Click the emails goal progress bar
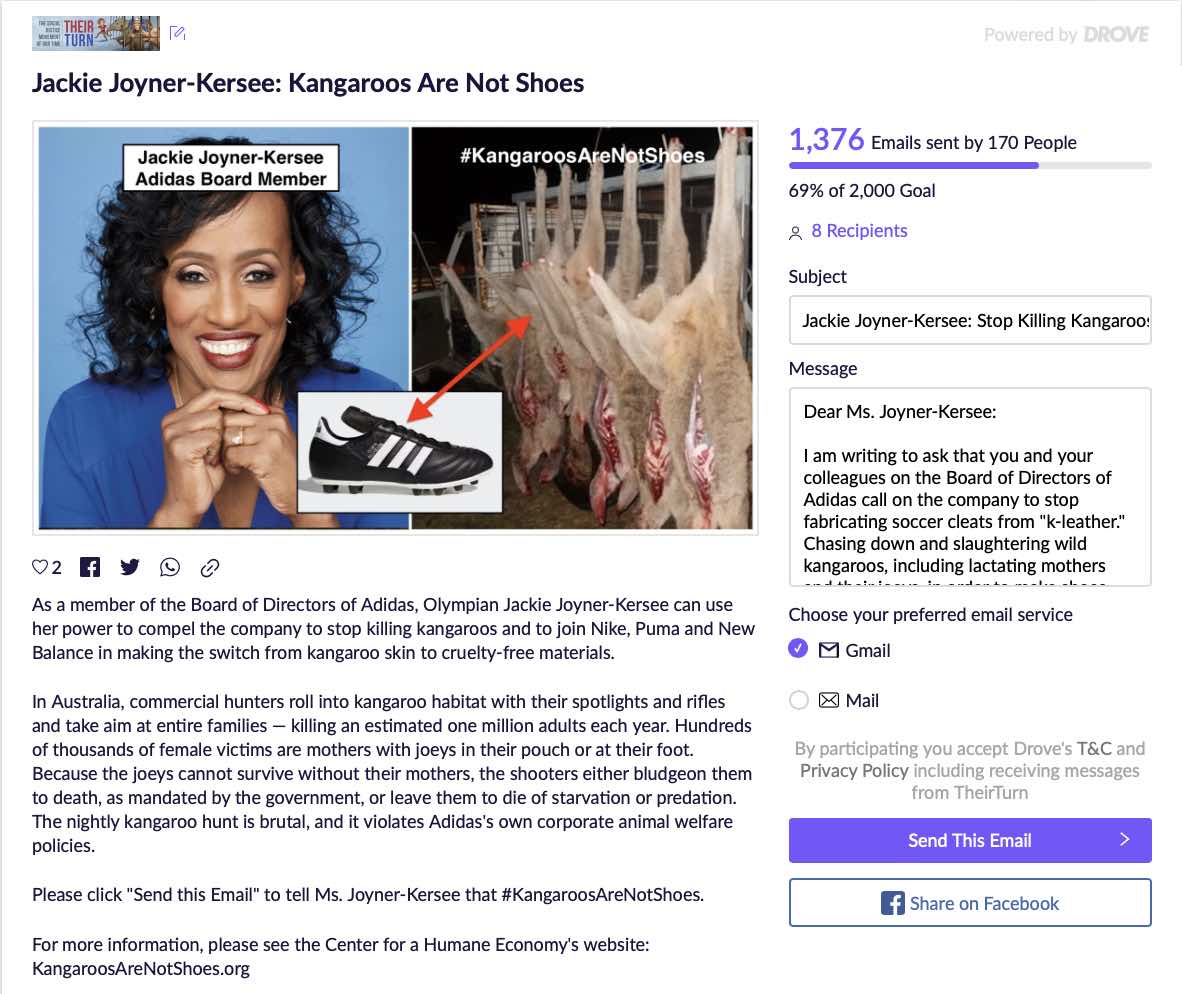This screenshot has width=1182, height=994. [969, 165]
